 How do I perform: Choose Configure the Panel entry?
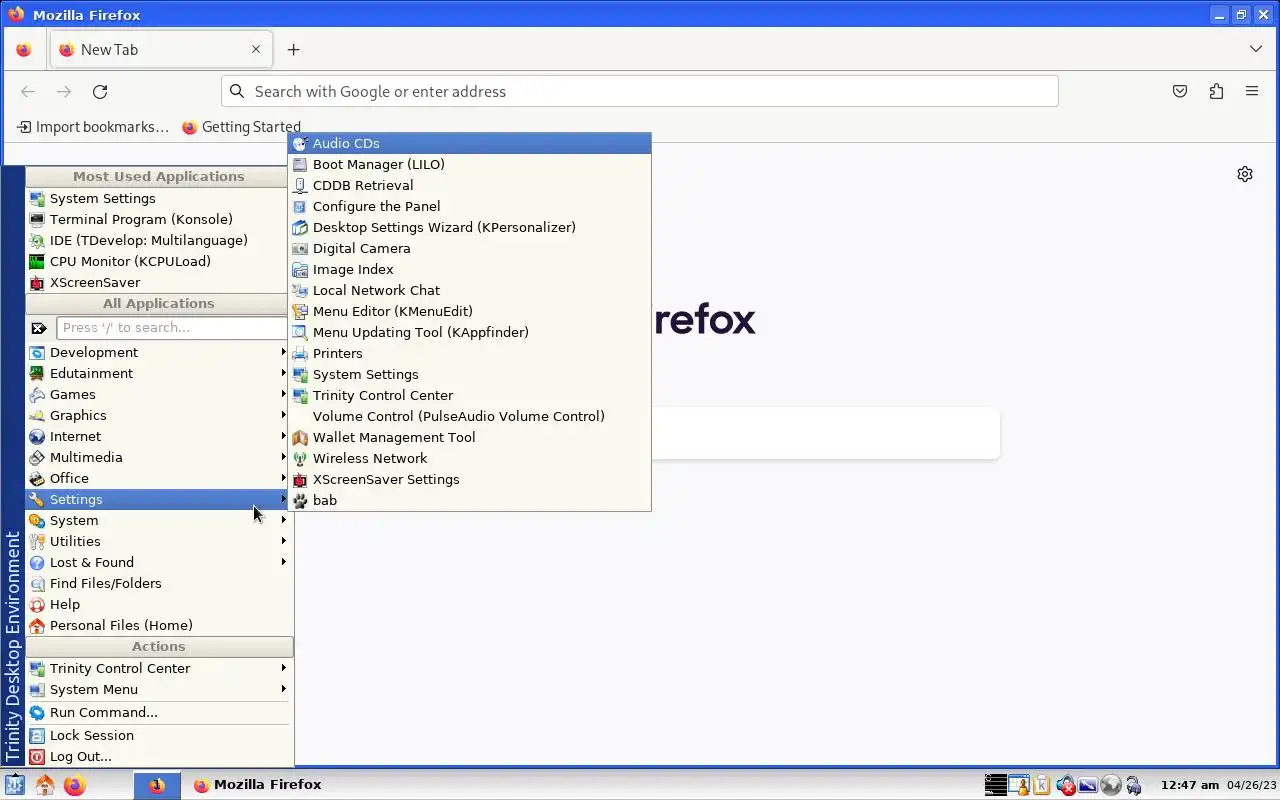click(470, 206)
